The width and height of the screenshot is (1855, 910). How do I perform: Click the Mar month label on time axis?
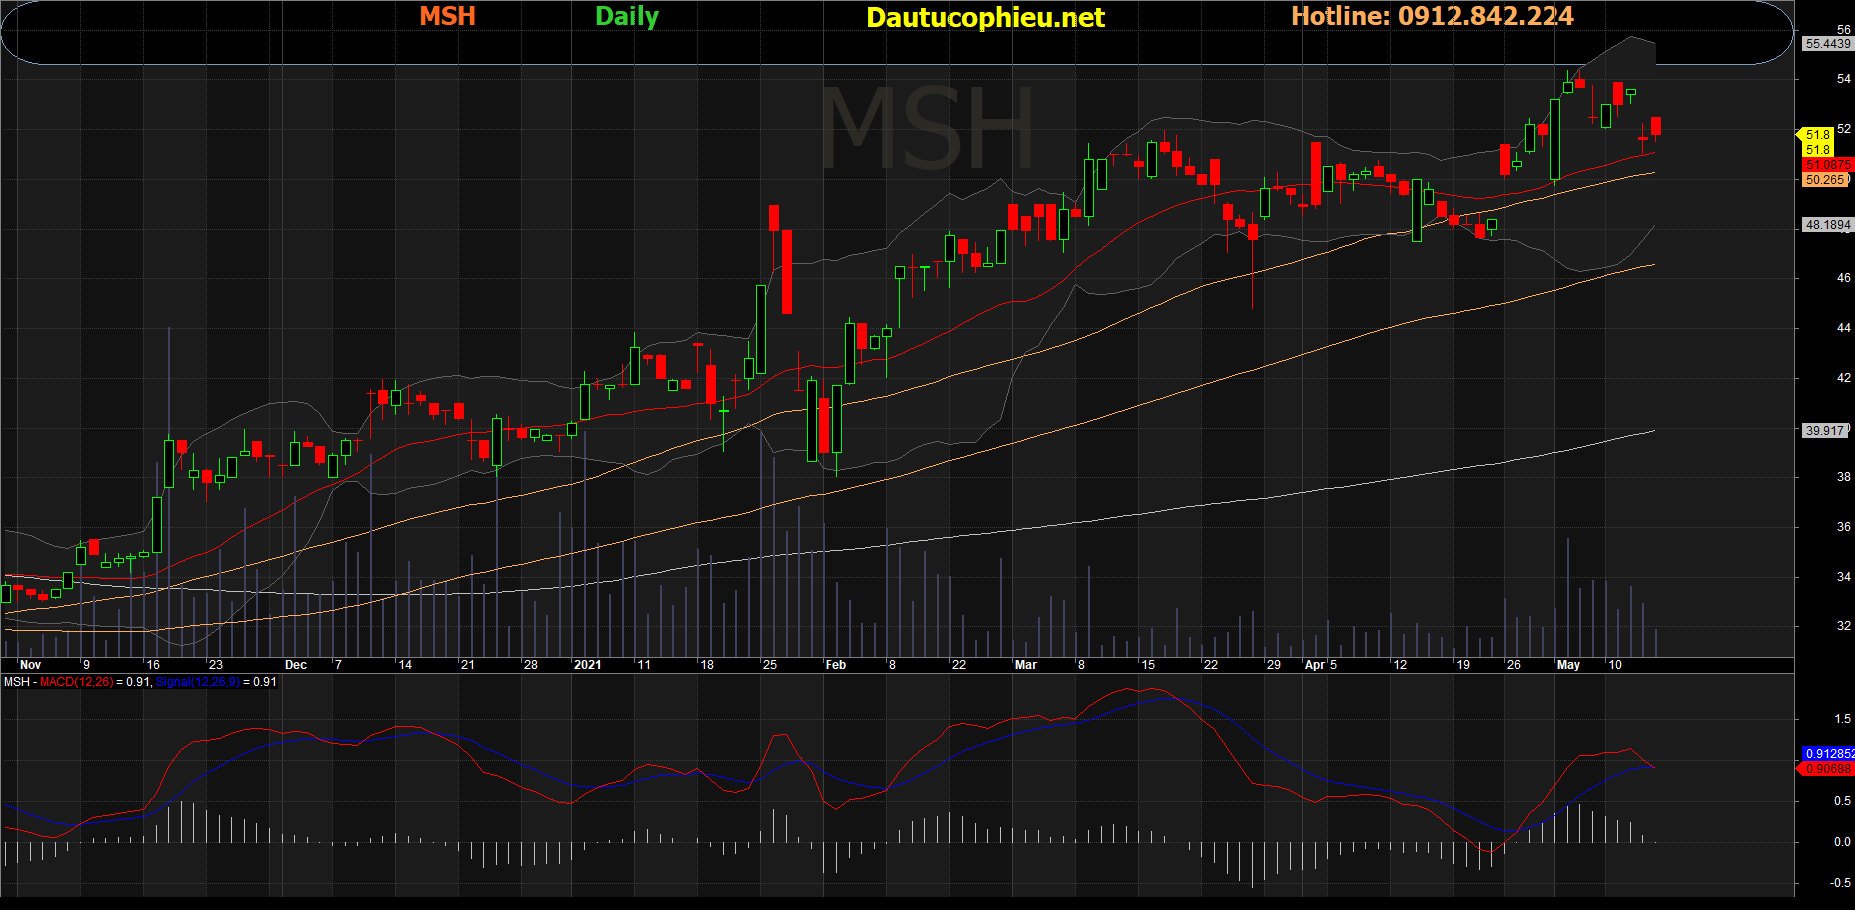click(1026, 665)
